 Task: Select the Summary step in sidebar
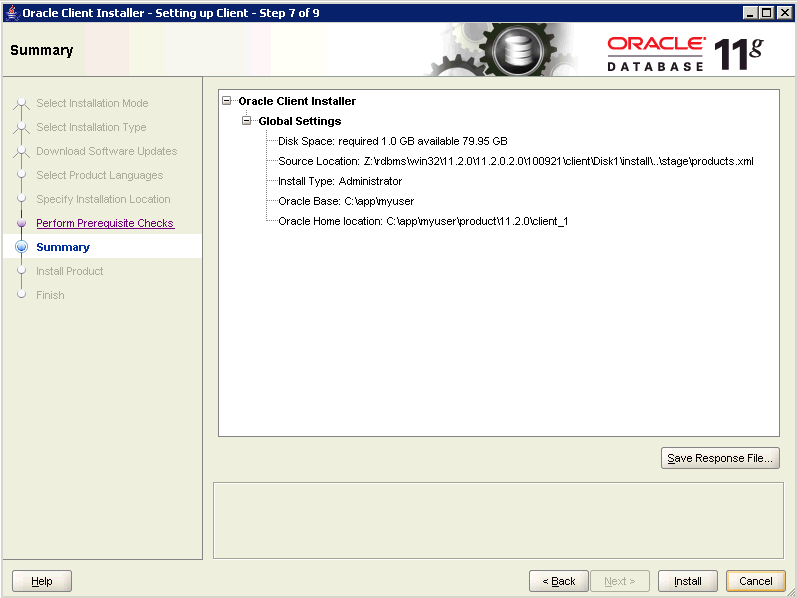(63, 247)
